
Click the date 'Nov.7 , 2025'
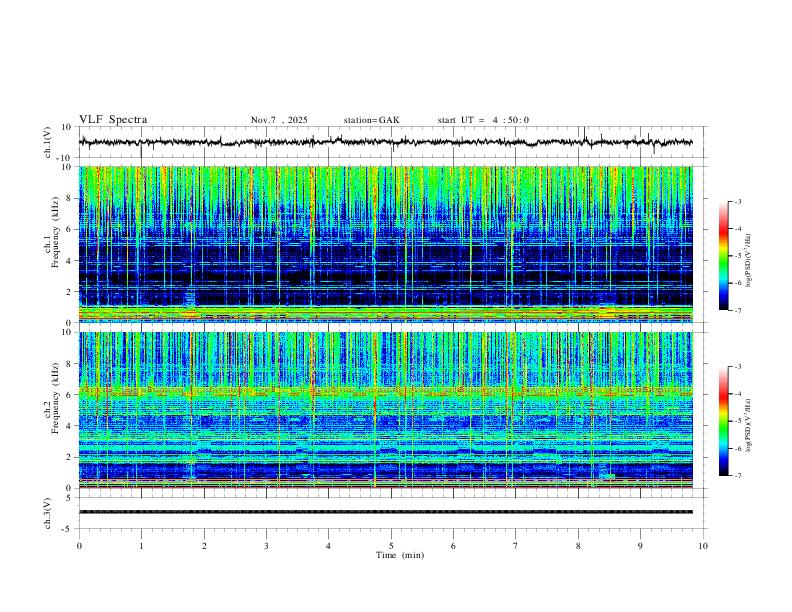click(279, 120)
